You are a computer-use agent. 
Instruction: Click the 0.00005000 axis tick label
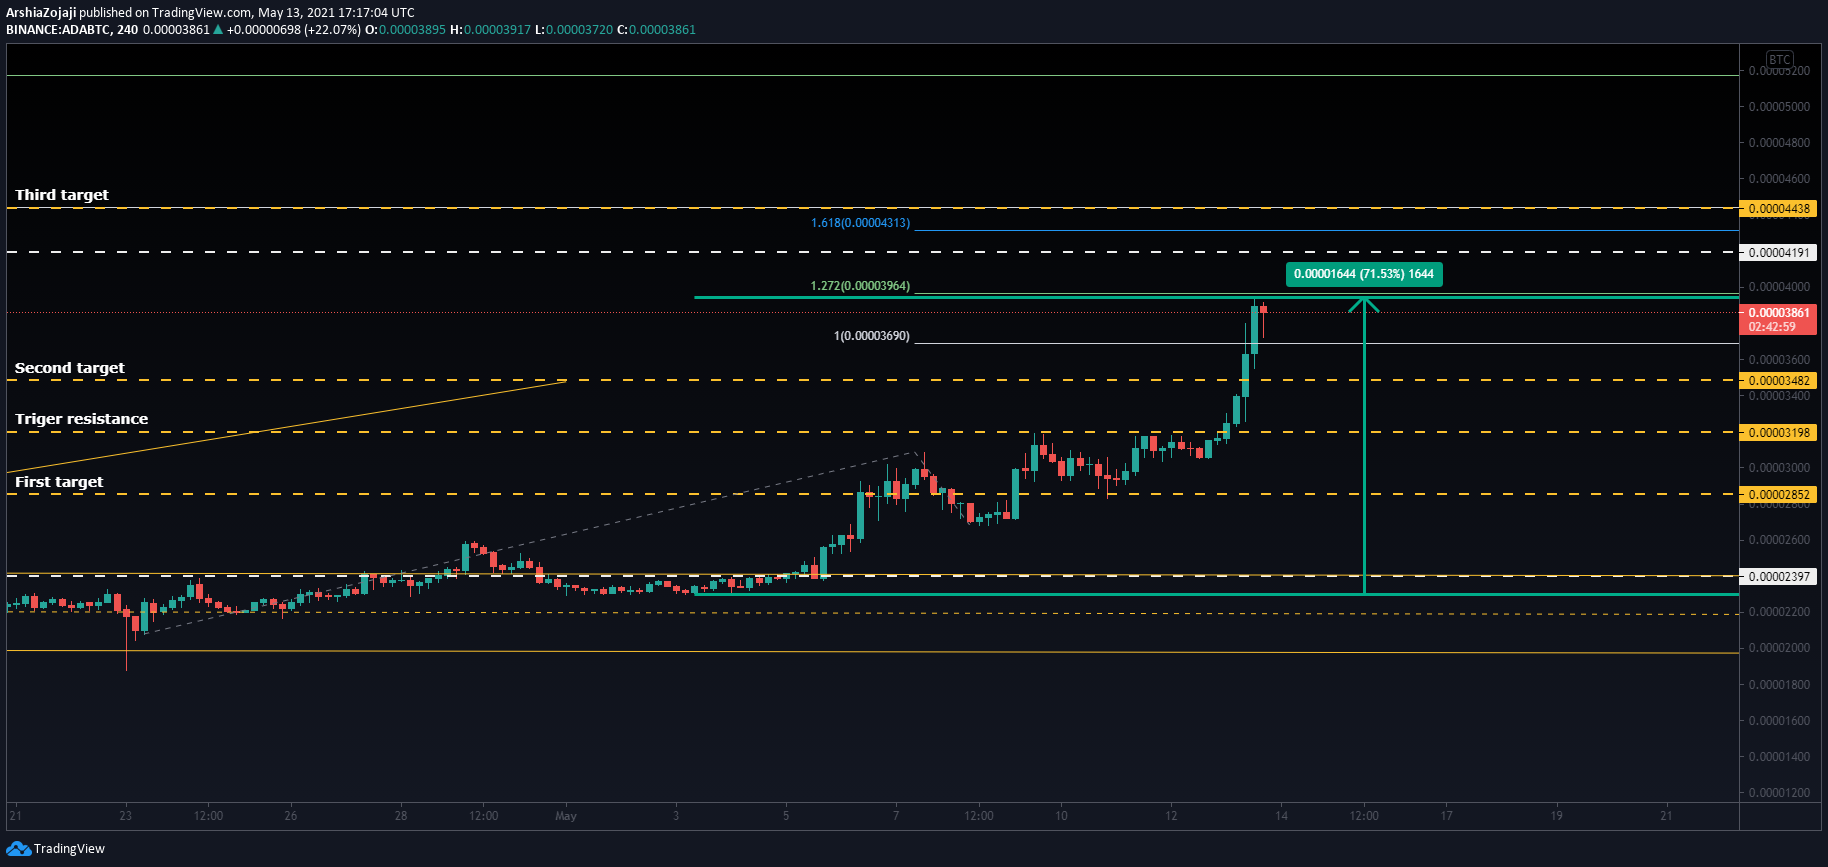click(x=1779, y=107)
